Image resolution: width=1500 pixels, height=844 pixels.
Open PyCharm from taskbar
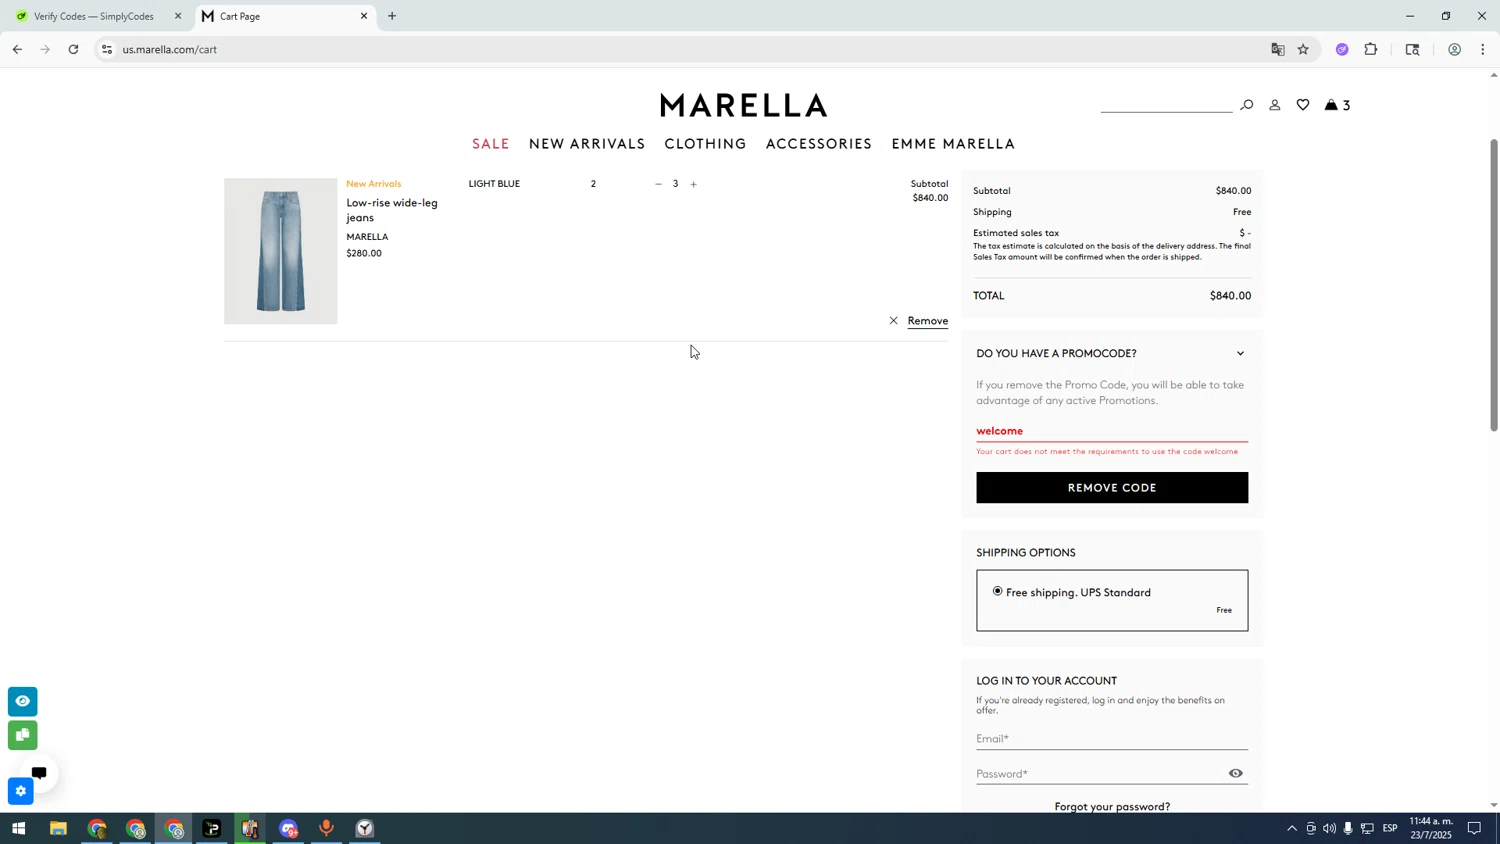pyautogui.click(x=212, y=828)
